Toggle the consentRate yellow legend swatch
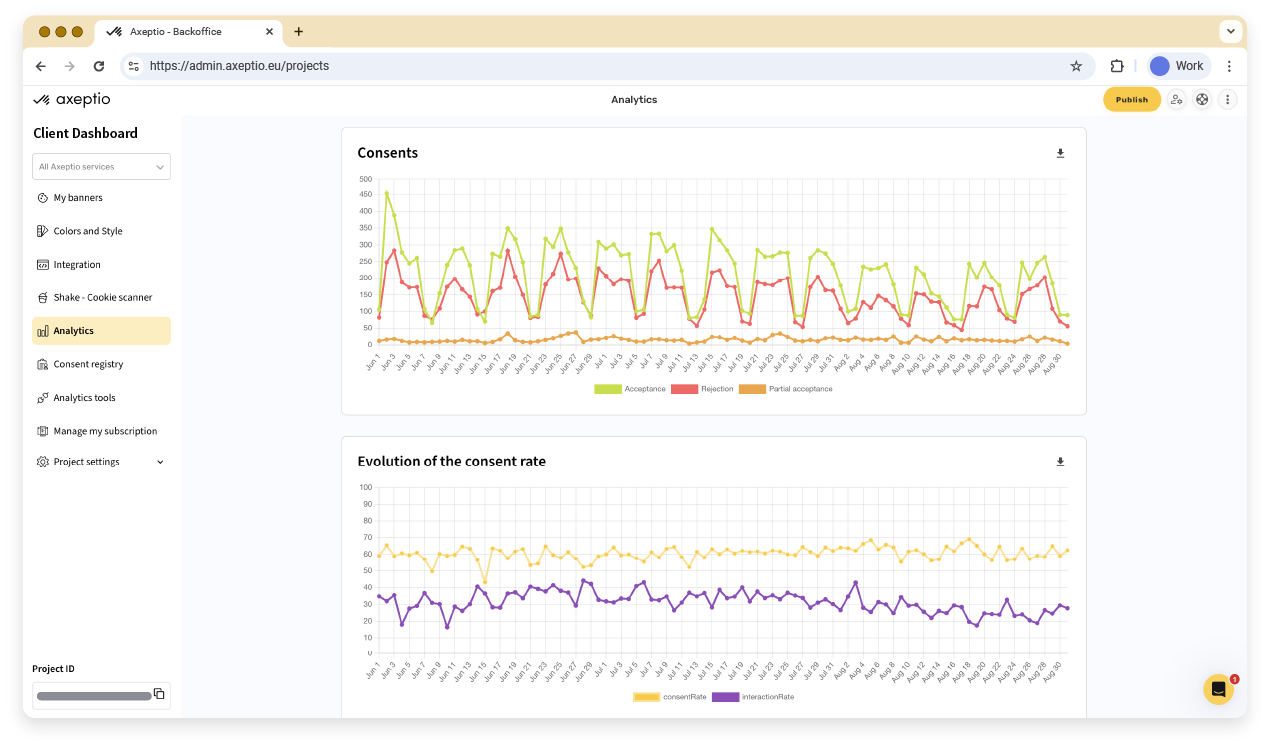This screenshot has width=1270, height=749. pos(647,697)
